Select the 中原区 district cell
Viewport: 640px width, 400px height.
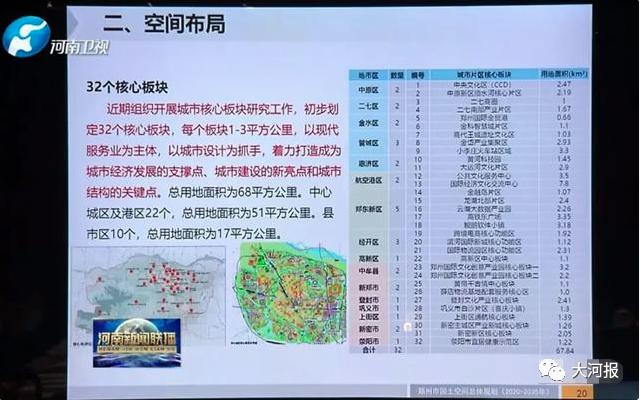pos(369,89)
